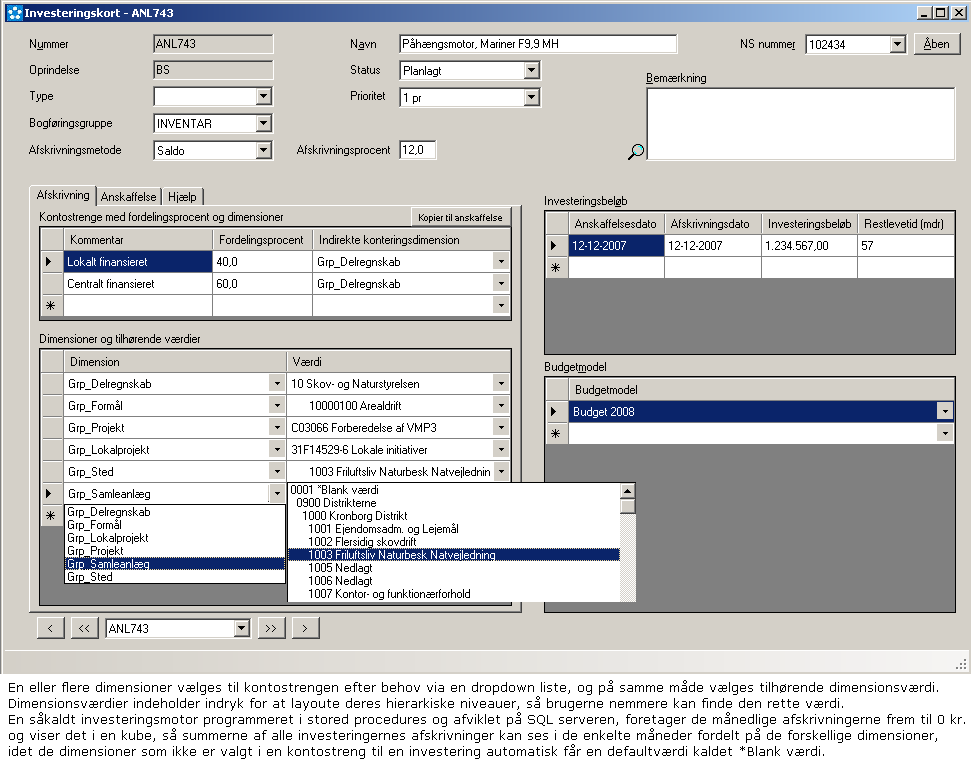Click the Åben button
The height and width of the screenshot is (766, 971).
coord(936,44)
